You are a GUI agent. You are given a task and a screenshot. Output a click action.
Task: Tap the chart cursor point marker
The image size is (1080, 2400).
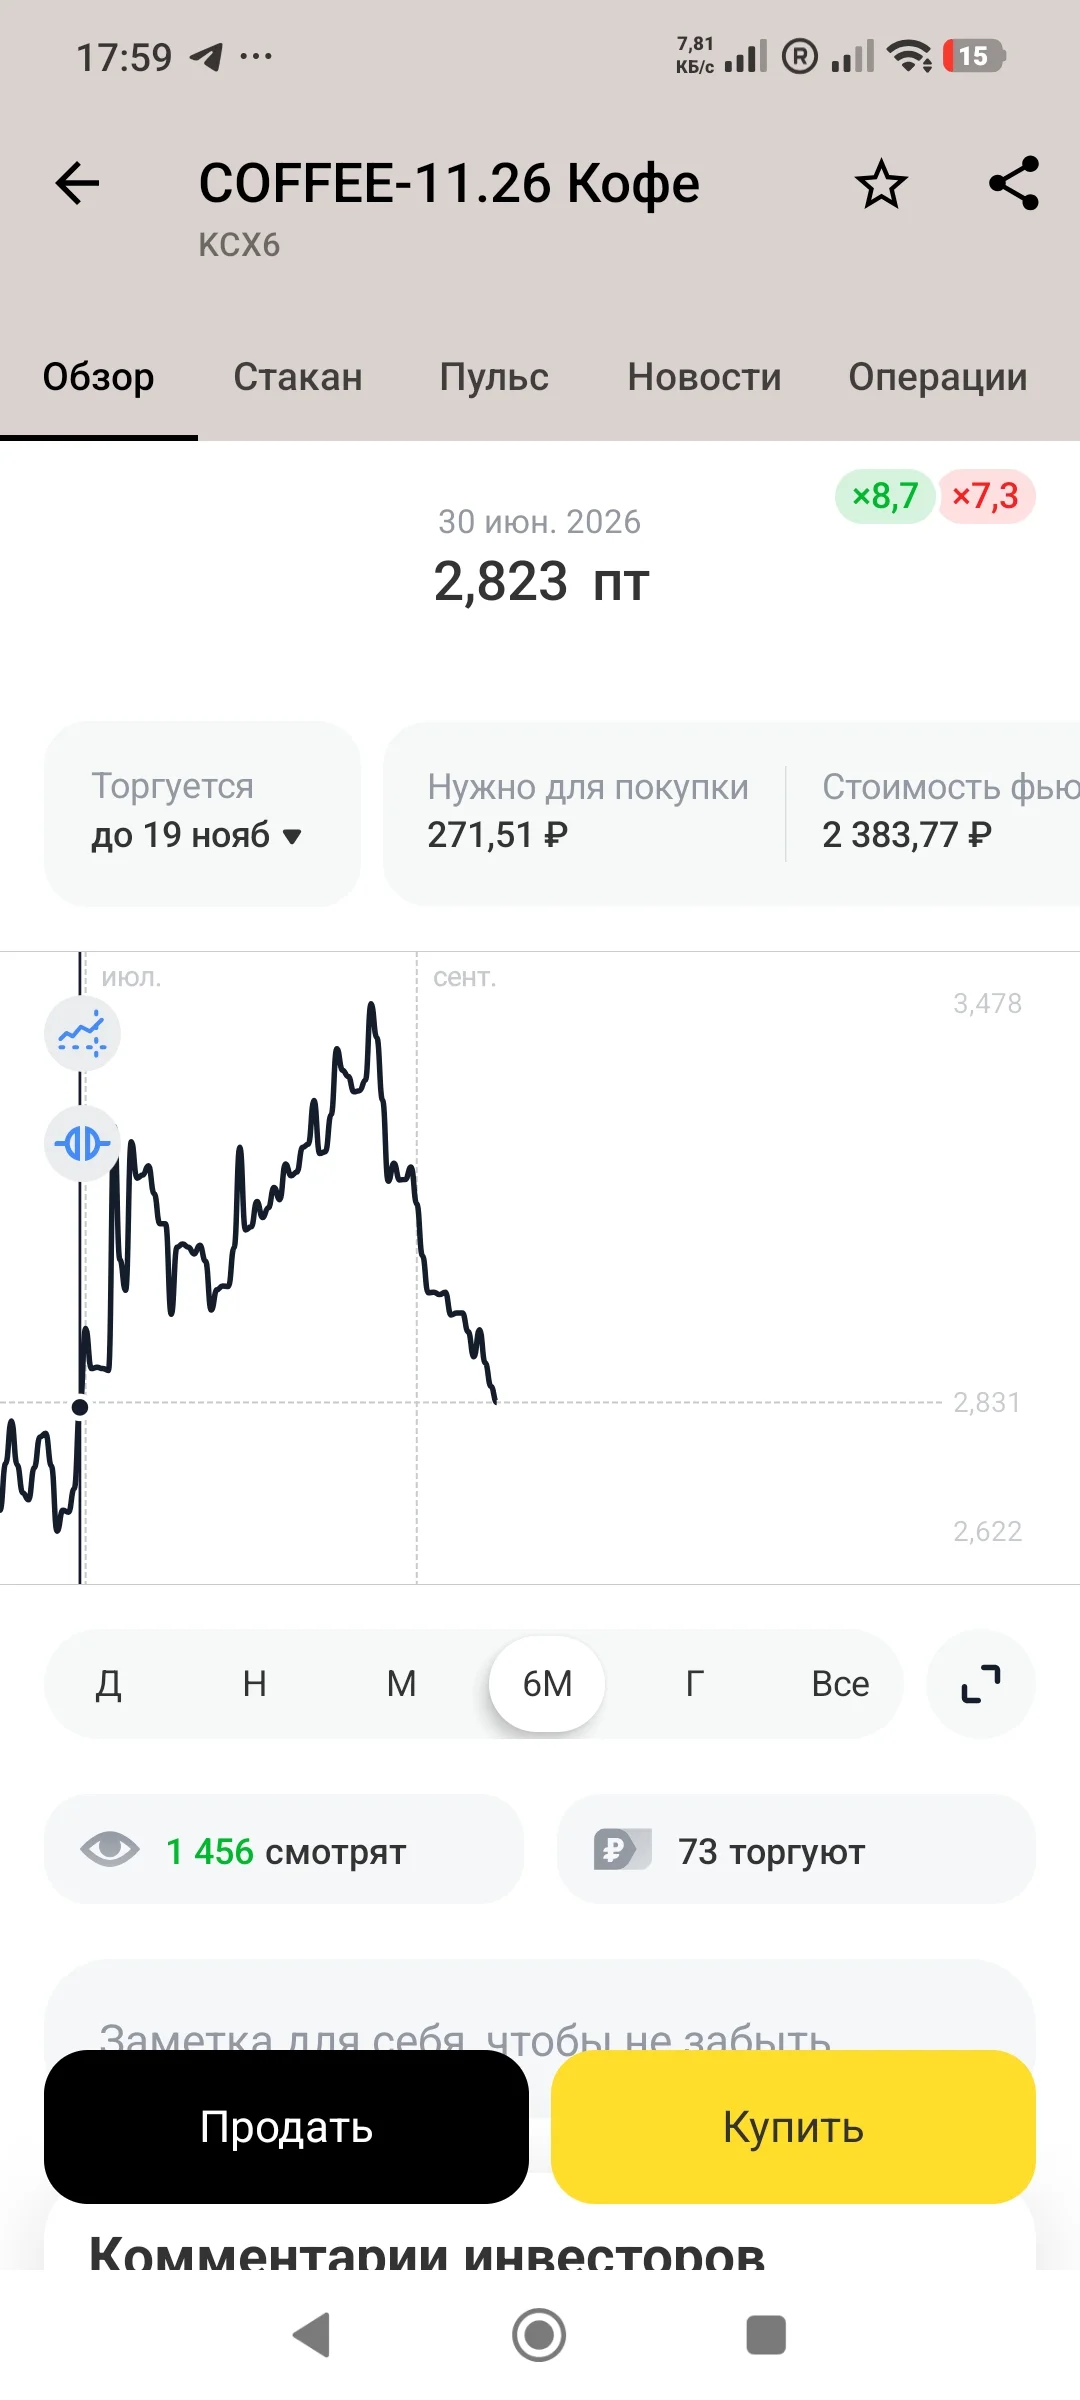tap(80, 1407)
